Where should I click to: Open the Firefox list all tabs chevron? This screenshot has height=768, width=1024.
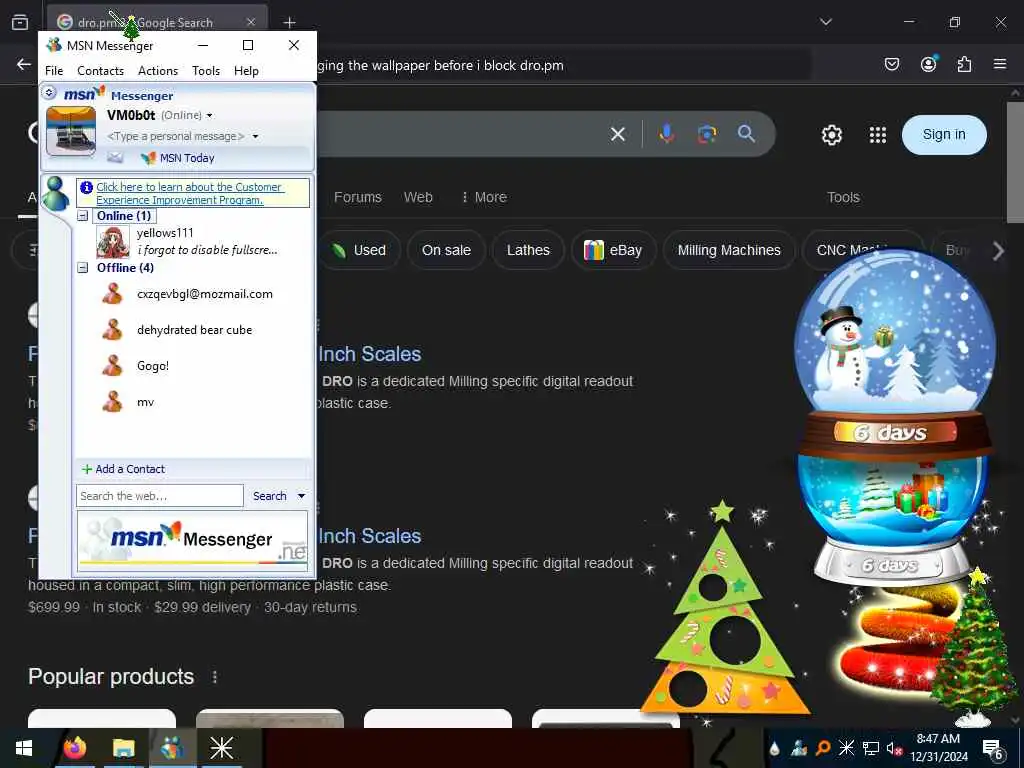coord(826,22)
